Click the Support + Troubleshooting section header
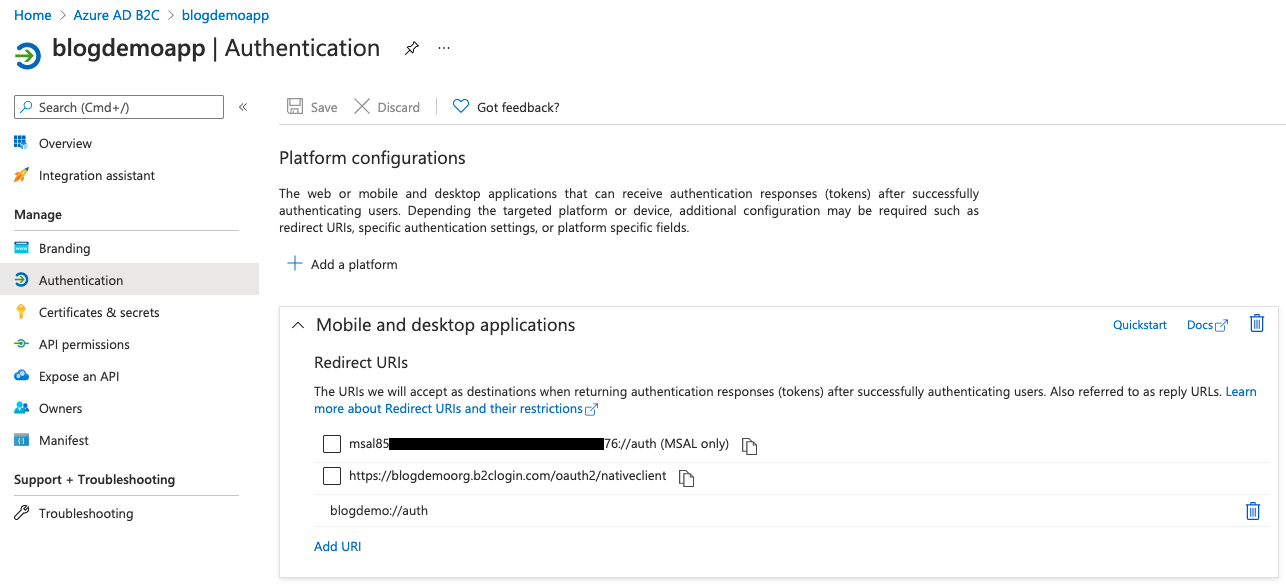The width and height of the screenshot is (1286, 588). point(94,479)
